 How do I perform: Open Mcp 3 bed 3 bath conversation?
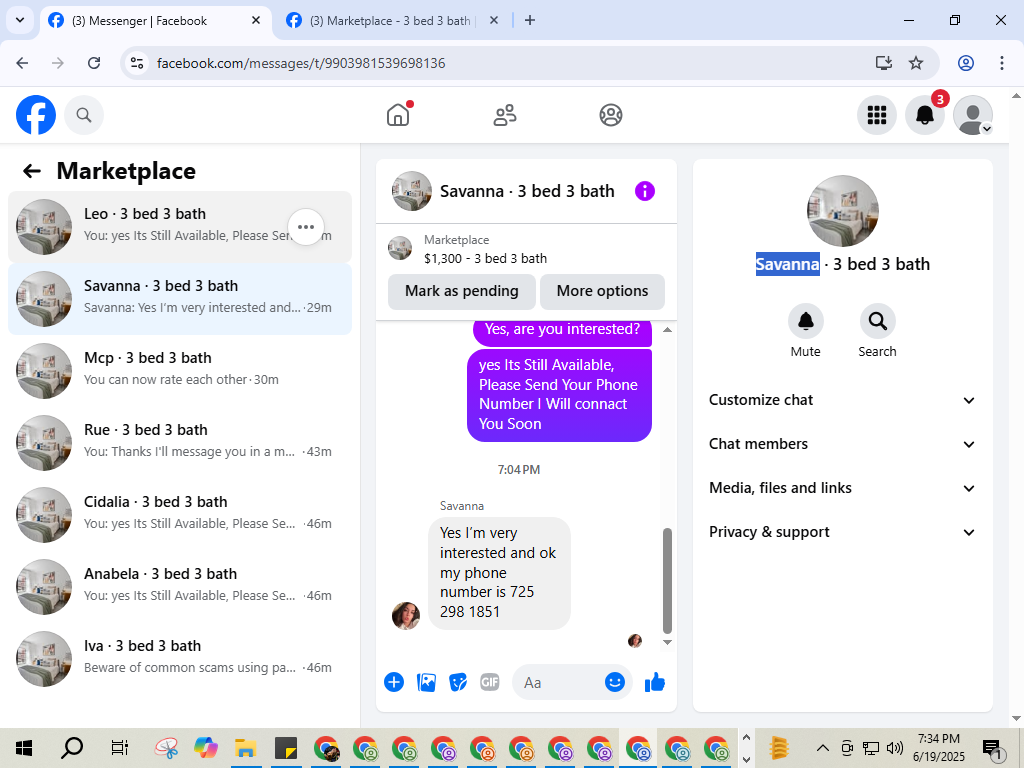pos(180,371)
